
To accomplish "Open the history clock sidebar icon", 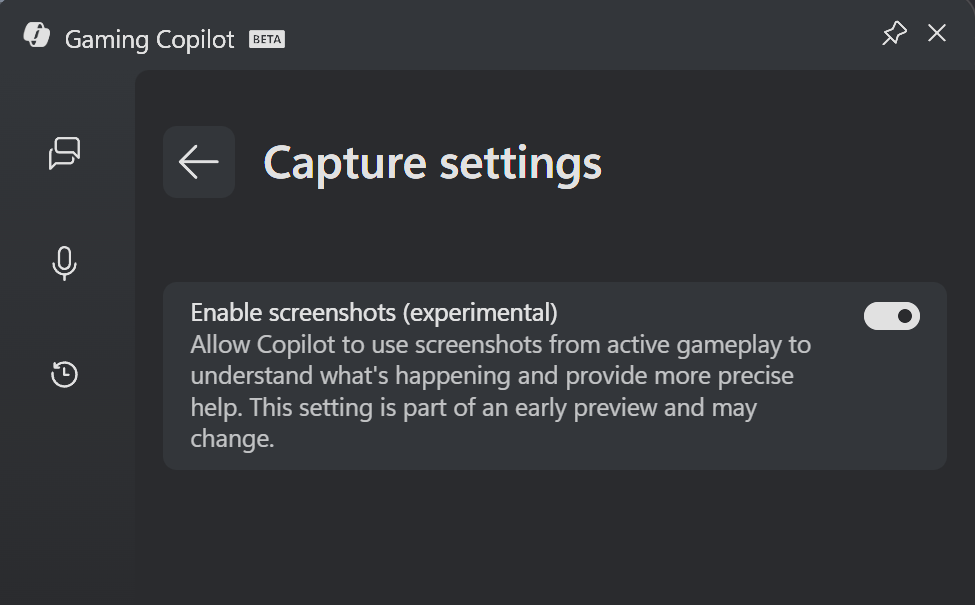I will click(64, 374).
